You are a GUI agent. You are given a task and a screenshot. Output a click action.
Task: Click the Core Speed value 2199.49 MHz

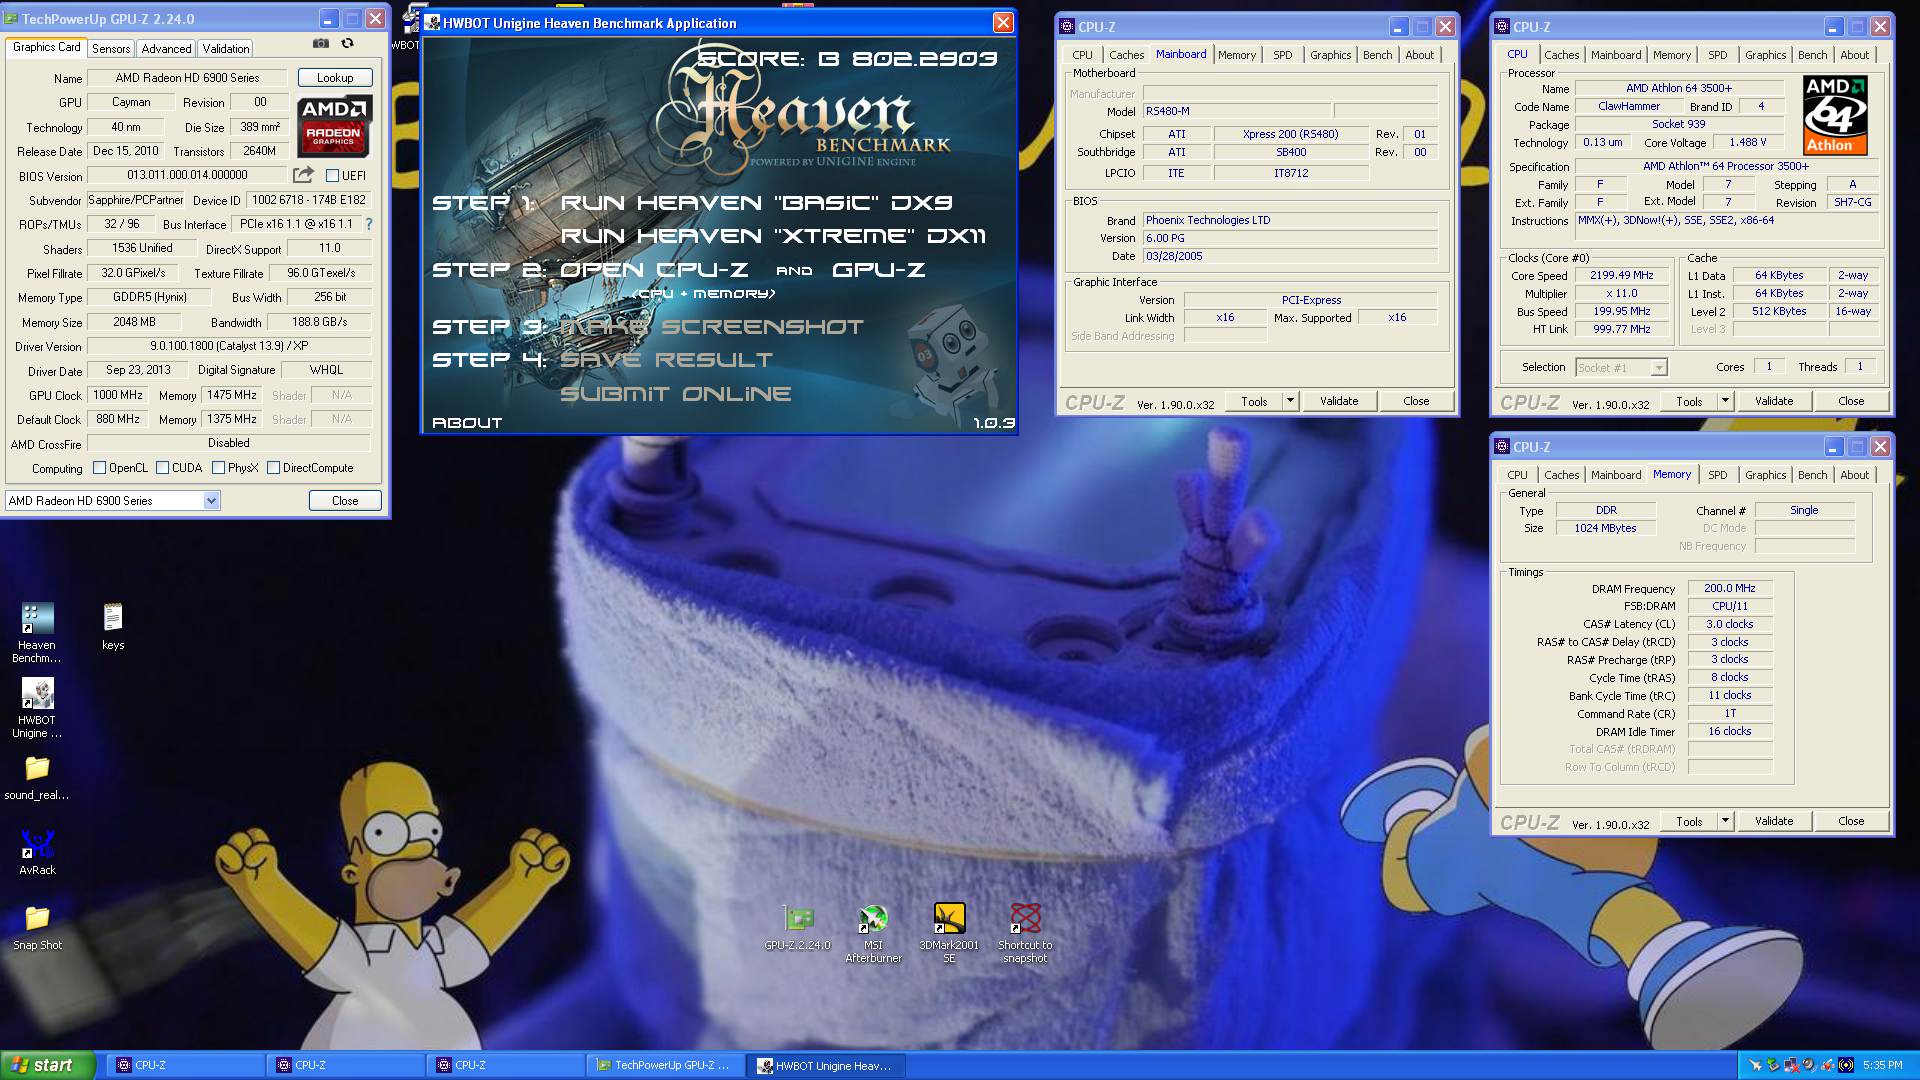click(1621, 276)
